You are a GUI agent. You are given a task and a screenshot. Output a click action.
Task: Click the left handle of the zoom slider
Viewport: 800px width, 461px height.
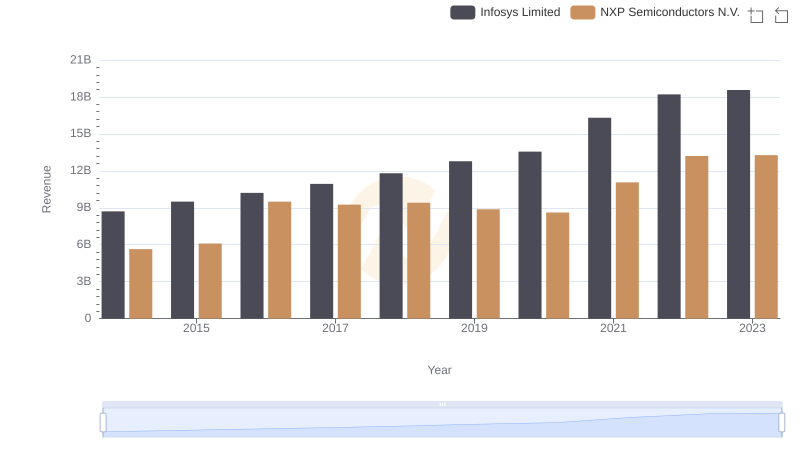click(103, 423)
